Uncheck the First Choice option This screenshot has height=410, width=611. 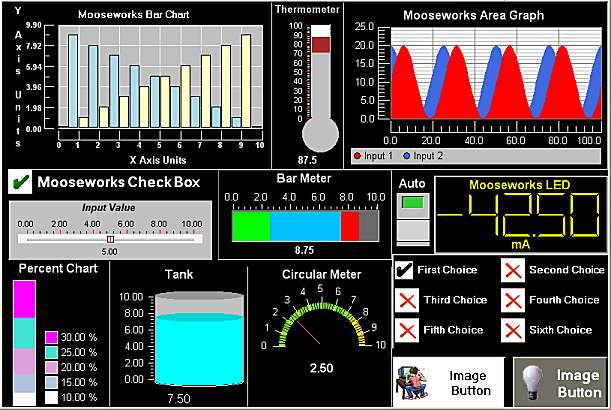[x=405, y=270]
